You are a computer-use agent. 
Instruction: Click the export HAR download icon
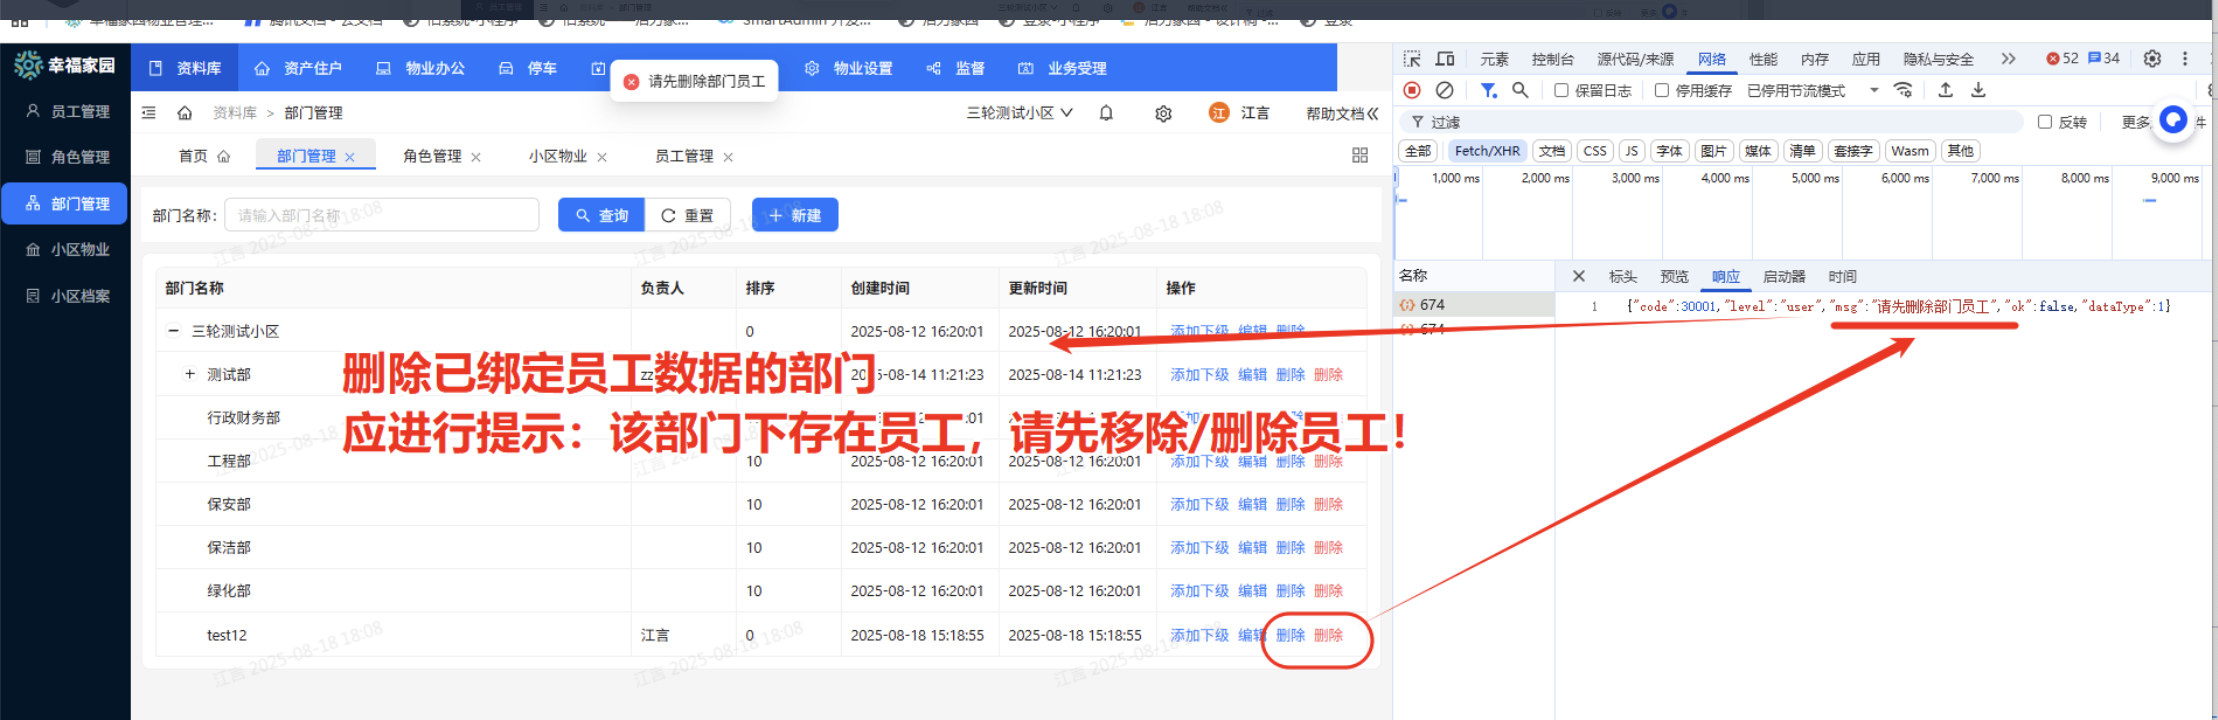tap(1978, 90)
